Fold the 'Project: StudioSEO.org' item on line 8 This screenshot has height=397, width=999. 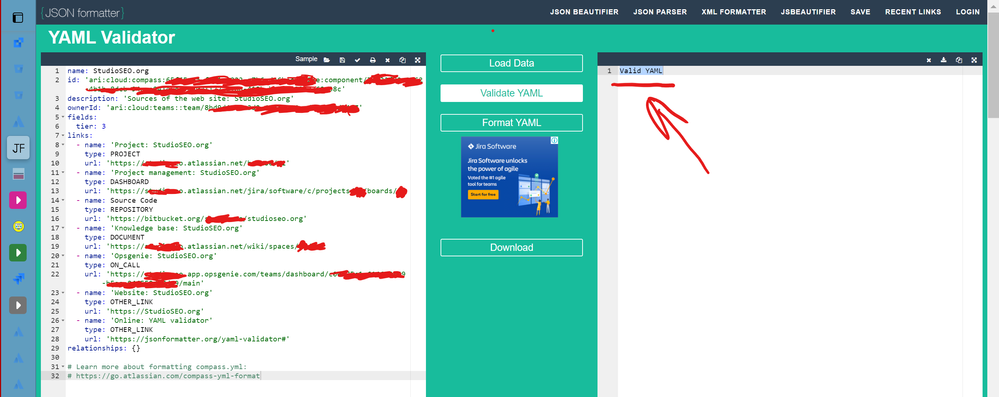[62, 145]
